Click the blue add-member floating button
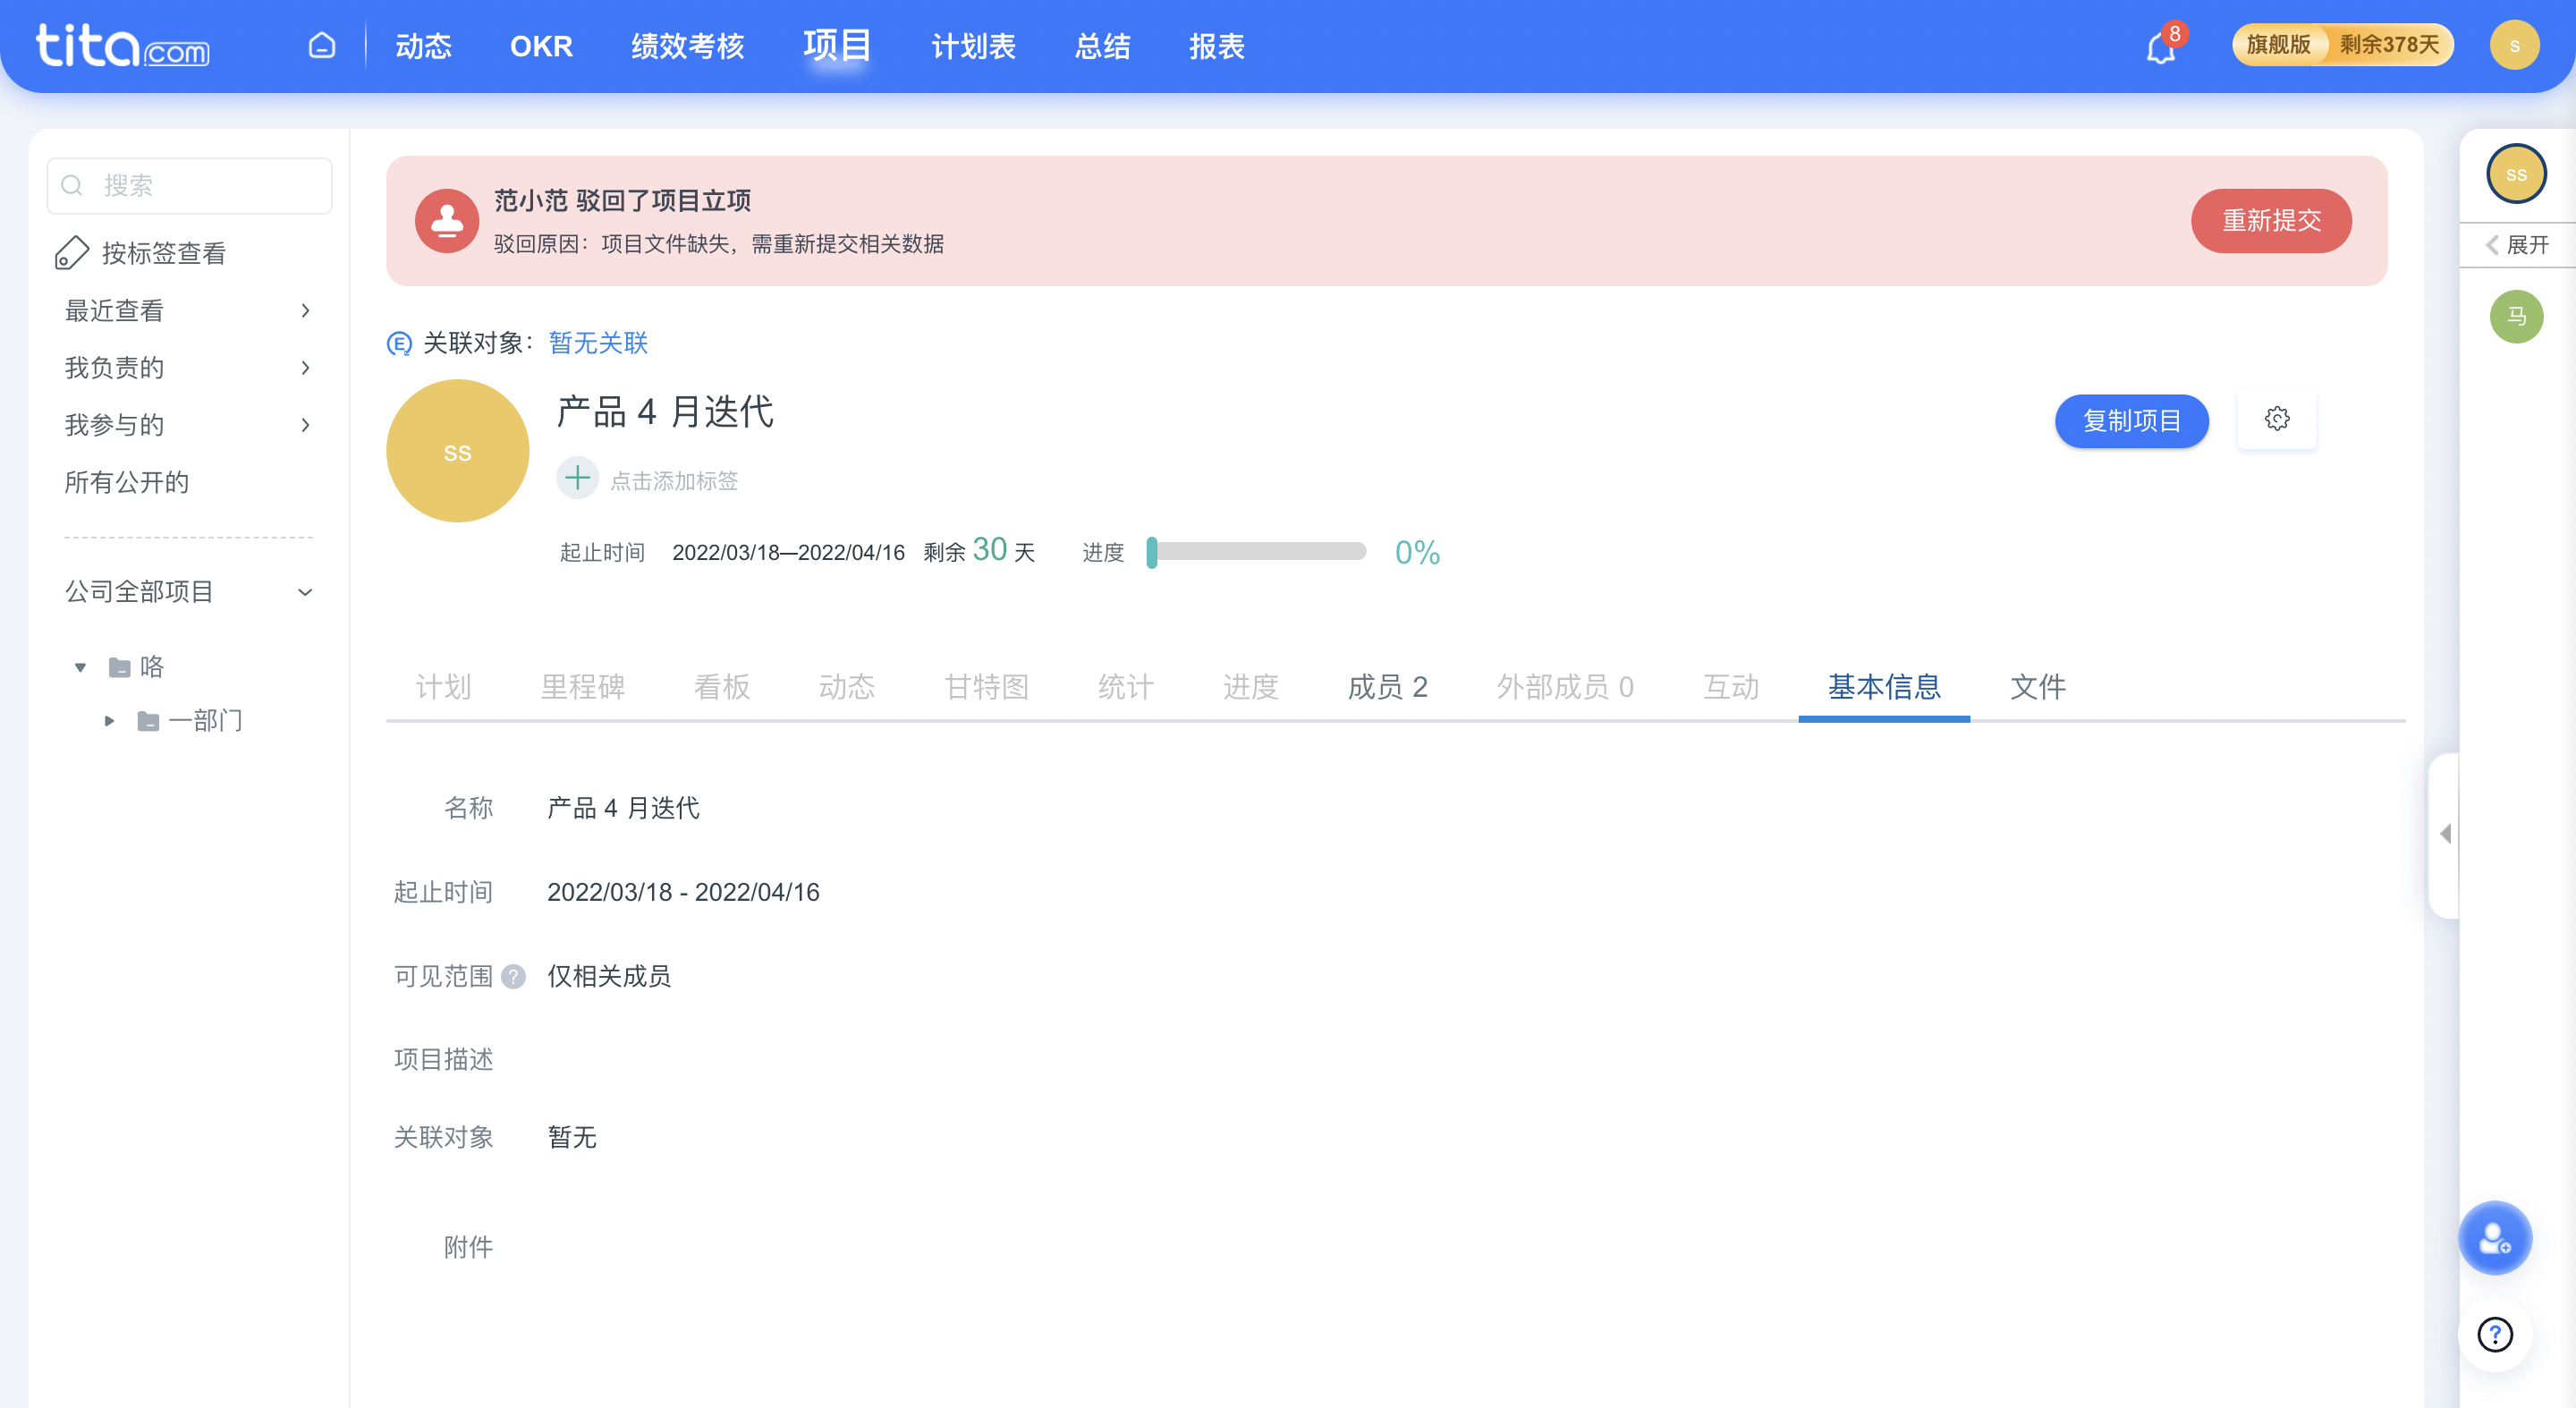The image size is (2576, 1408). [2495, 1238]
